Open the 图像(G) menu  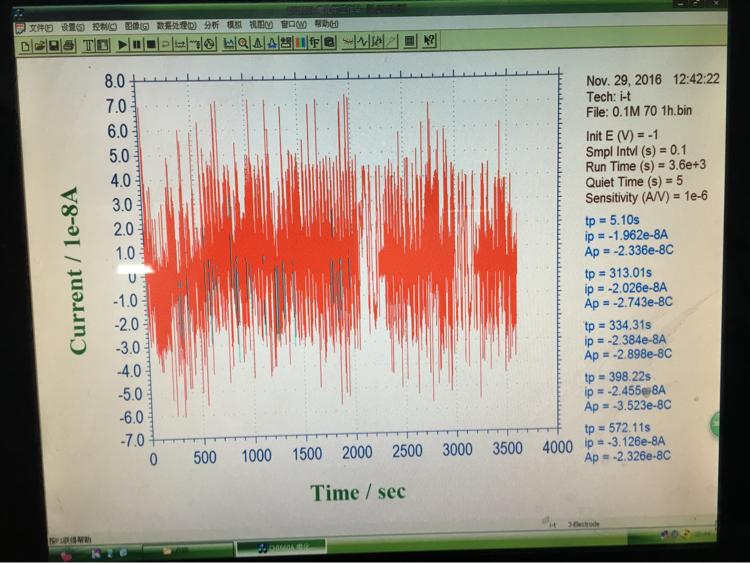[x=137, y=27]
